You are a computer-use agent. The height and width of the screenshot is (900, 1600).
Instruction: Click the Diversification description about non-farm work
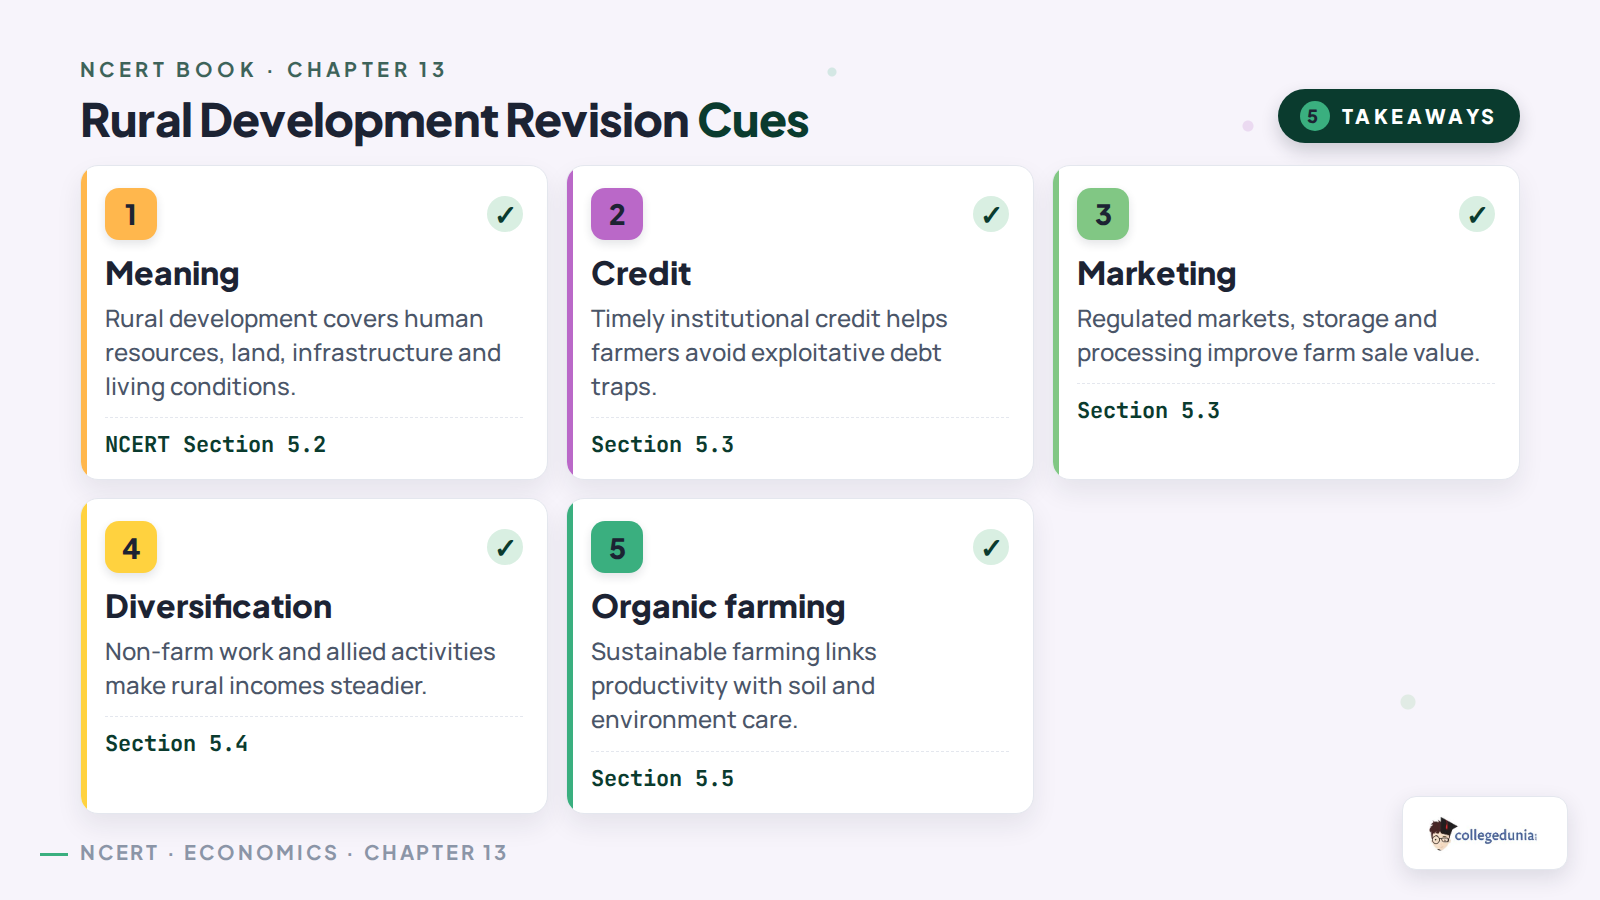click(300, 669)
